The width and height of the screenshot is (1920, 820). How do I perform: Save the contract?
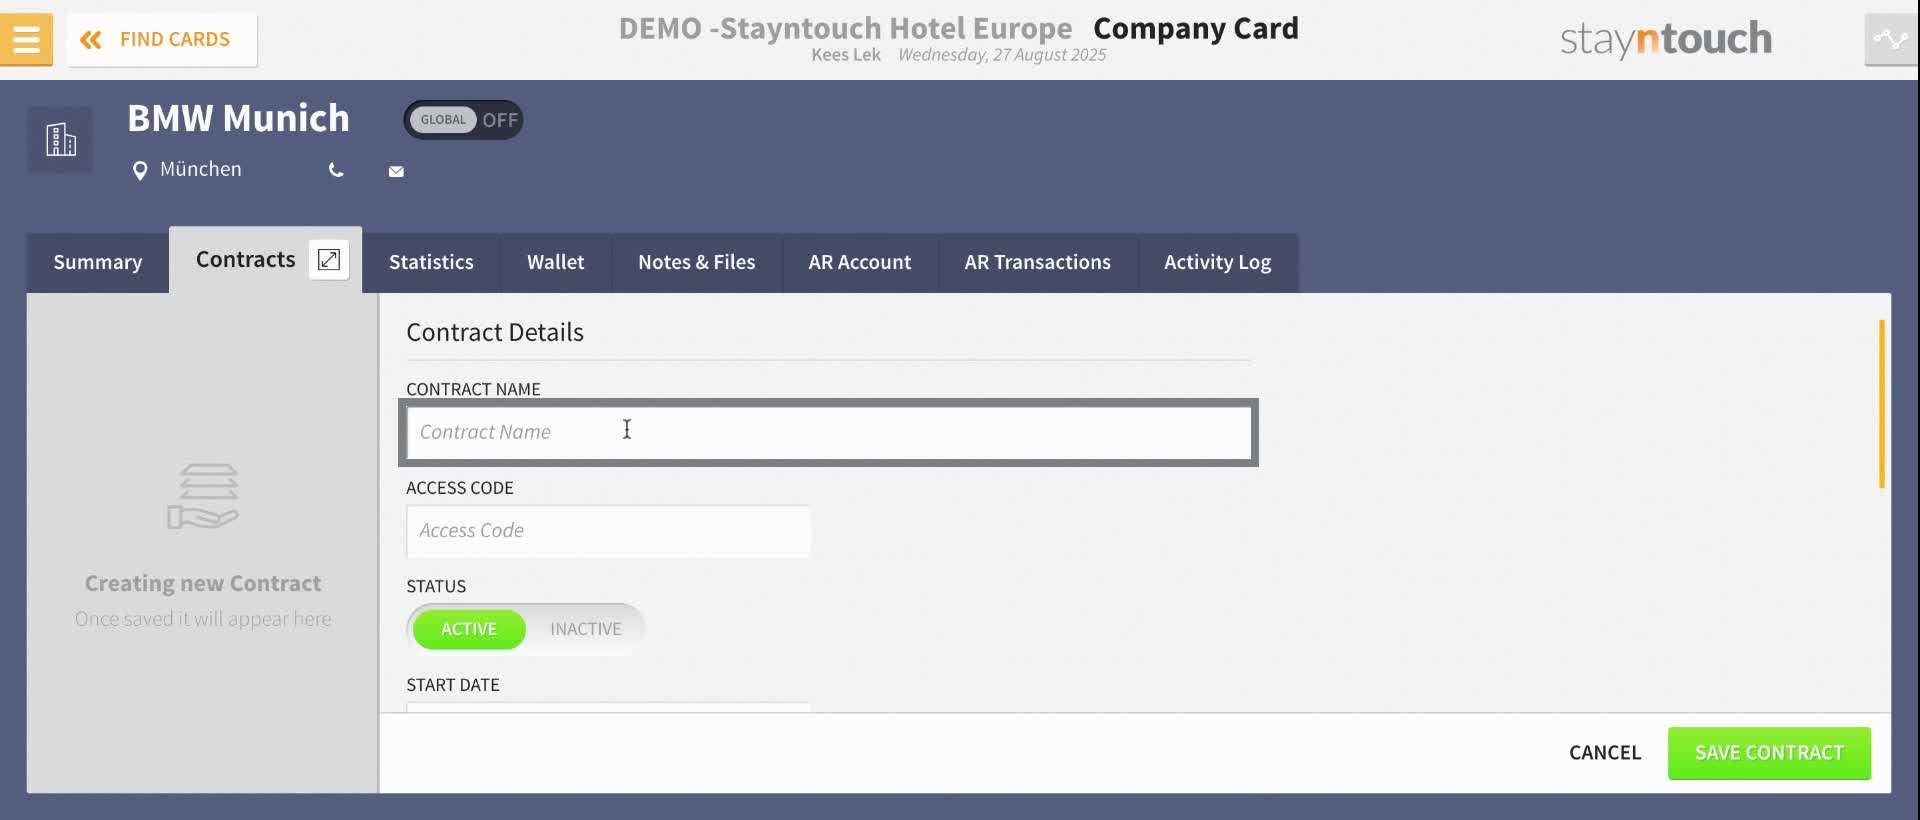pos(1769,753)
